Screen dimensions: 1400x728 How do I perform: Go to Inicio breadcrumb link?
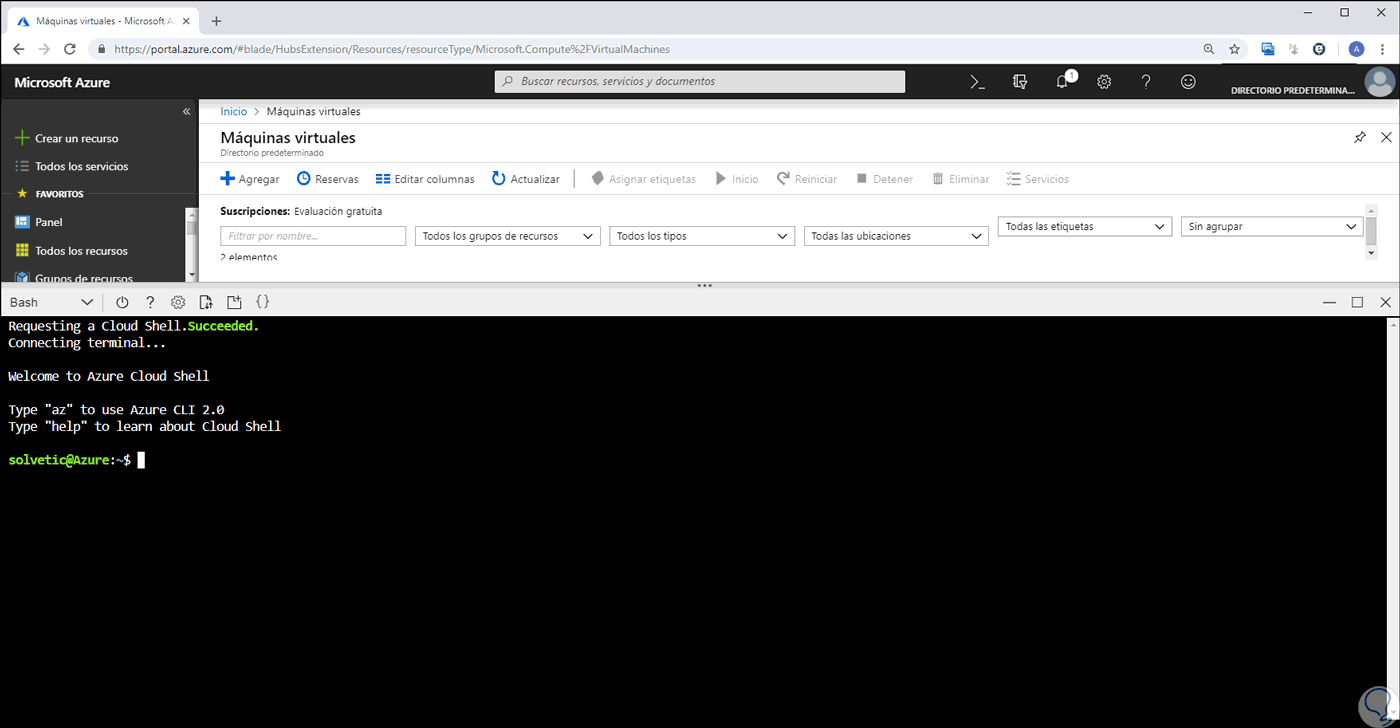pyautogui.click(x=233, y=112)
